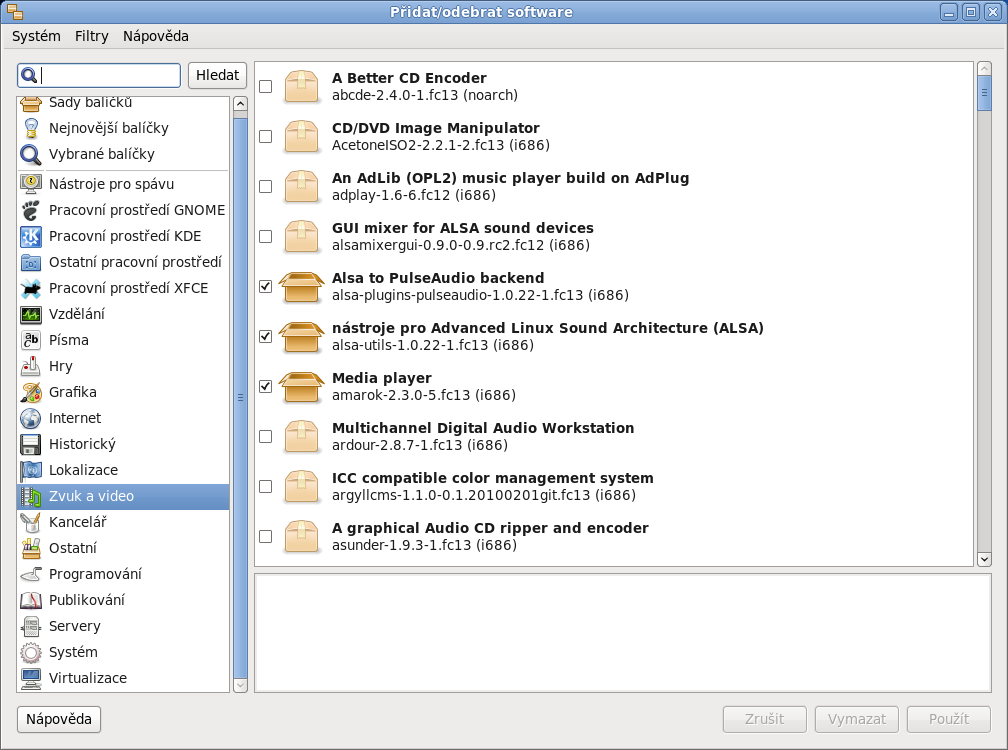Viewport: 1008px width, 750px height.
Task: Click the Ostatní pracovní prostředí icon
Action: coord(31,262)
